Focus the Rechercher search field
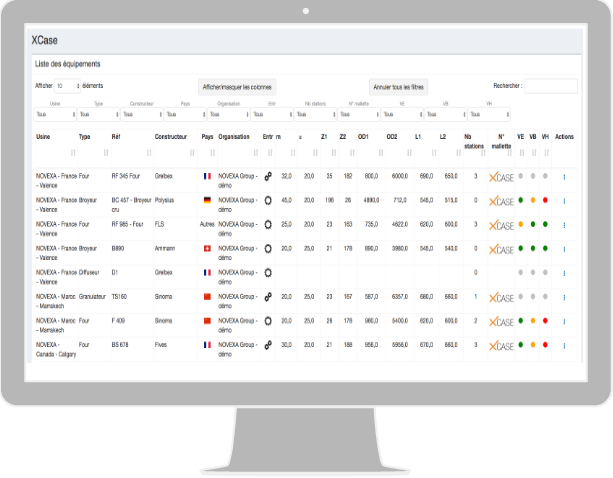613x478 pixels. pos(551,87)
